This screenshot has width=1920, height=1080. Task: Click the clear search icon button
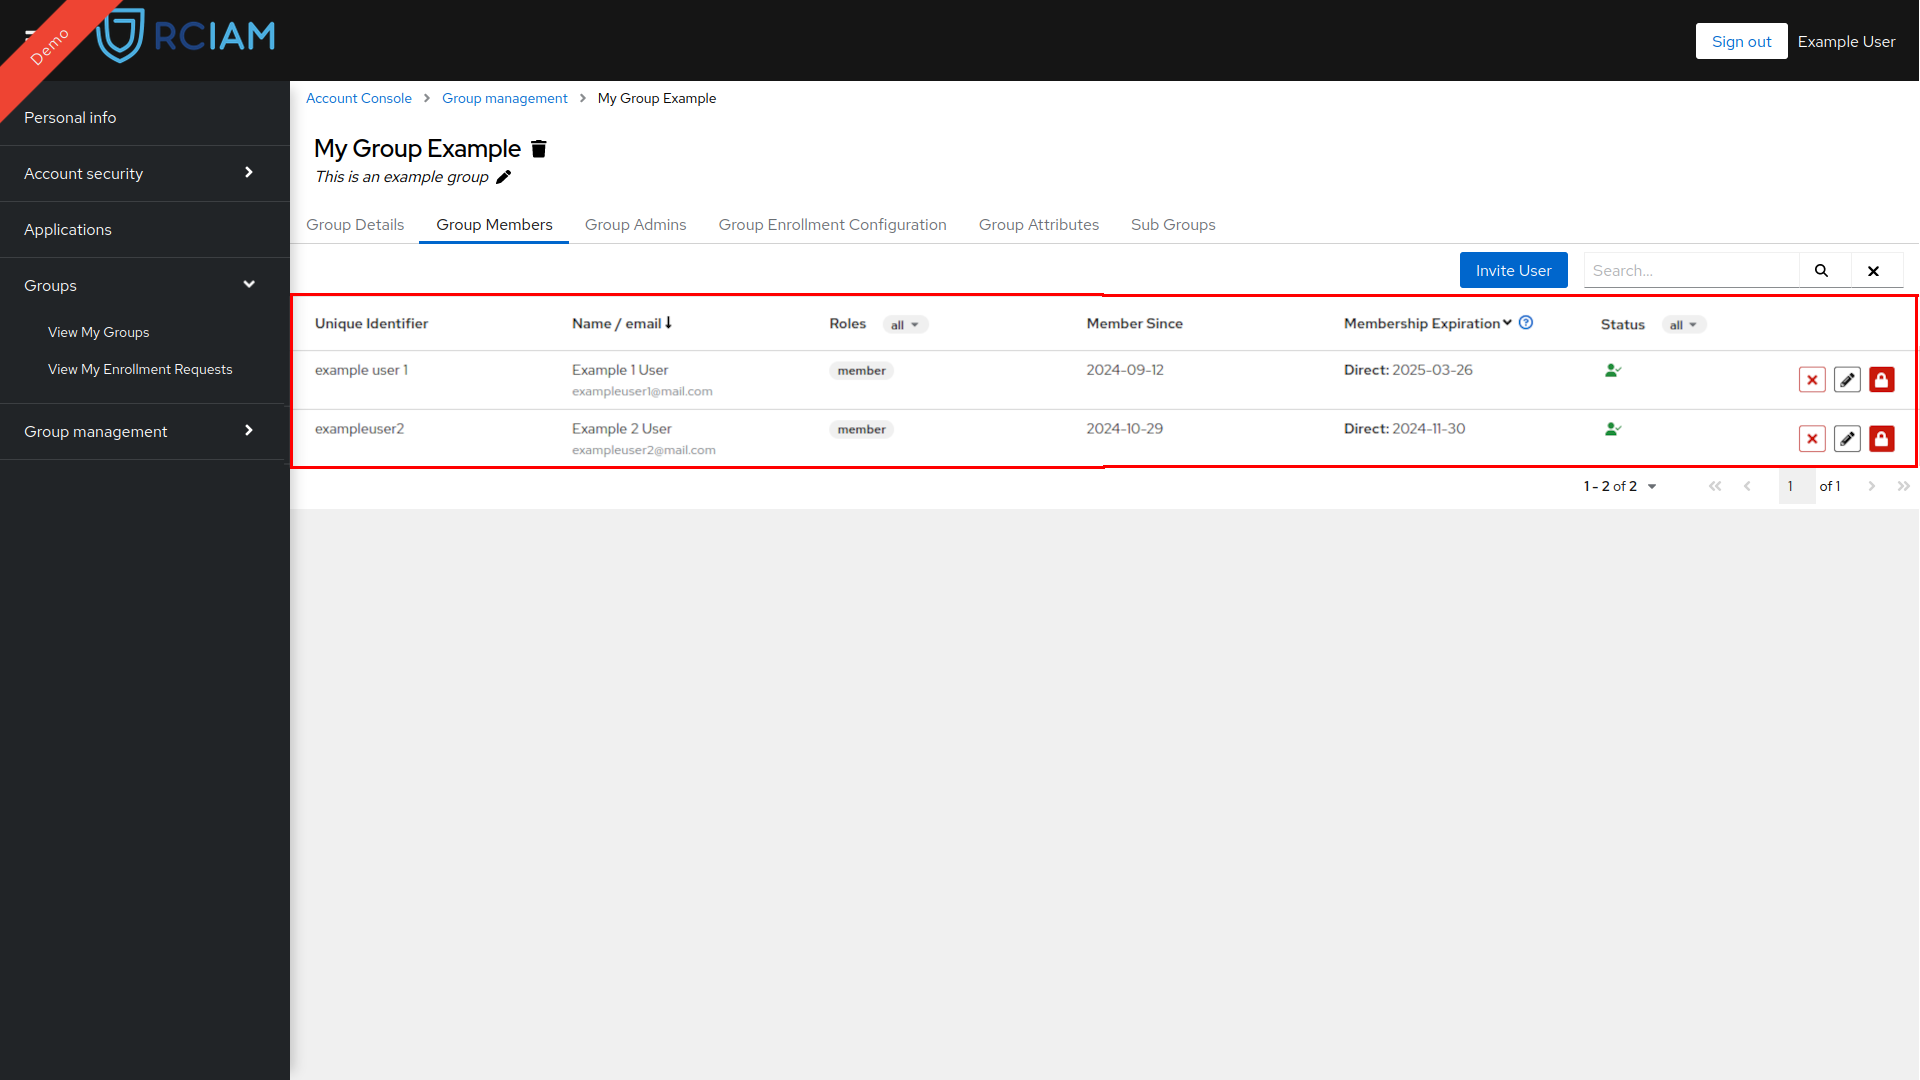click(x=1875, y=270)
